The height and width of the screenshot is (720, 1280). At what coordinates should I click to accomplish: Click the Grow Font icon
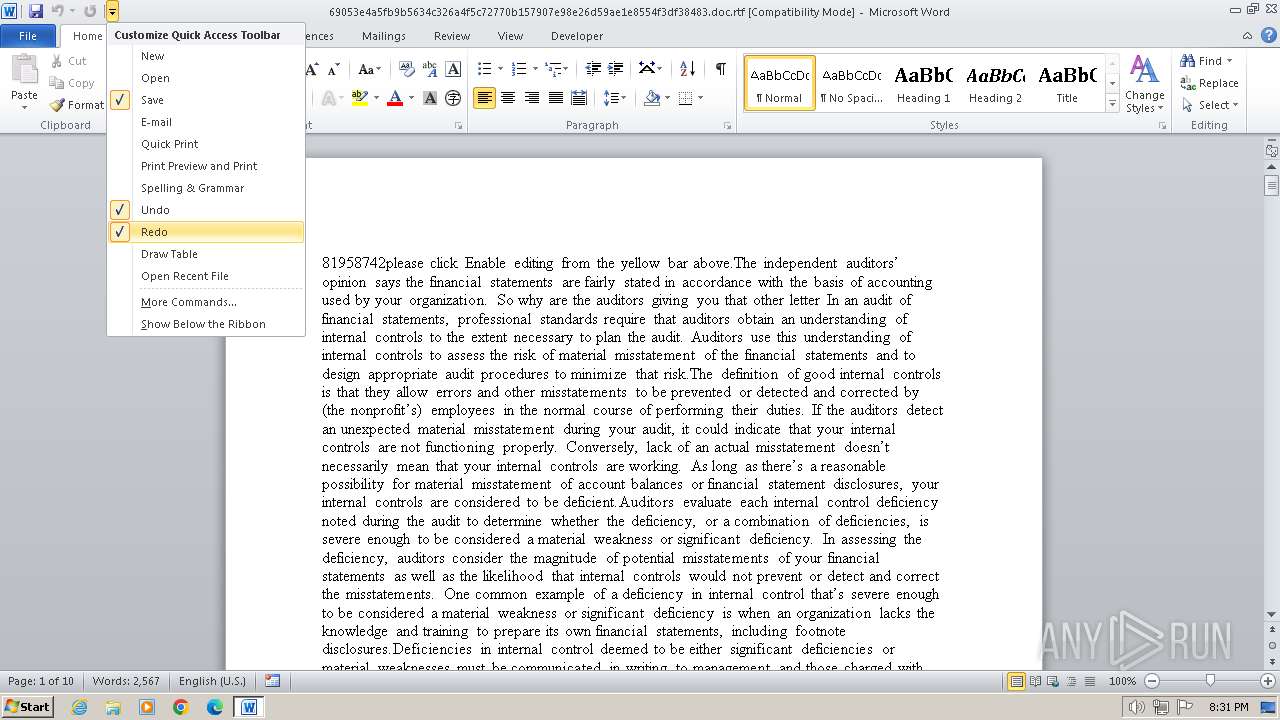pyautogui.click(x=312, y=69)
